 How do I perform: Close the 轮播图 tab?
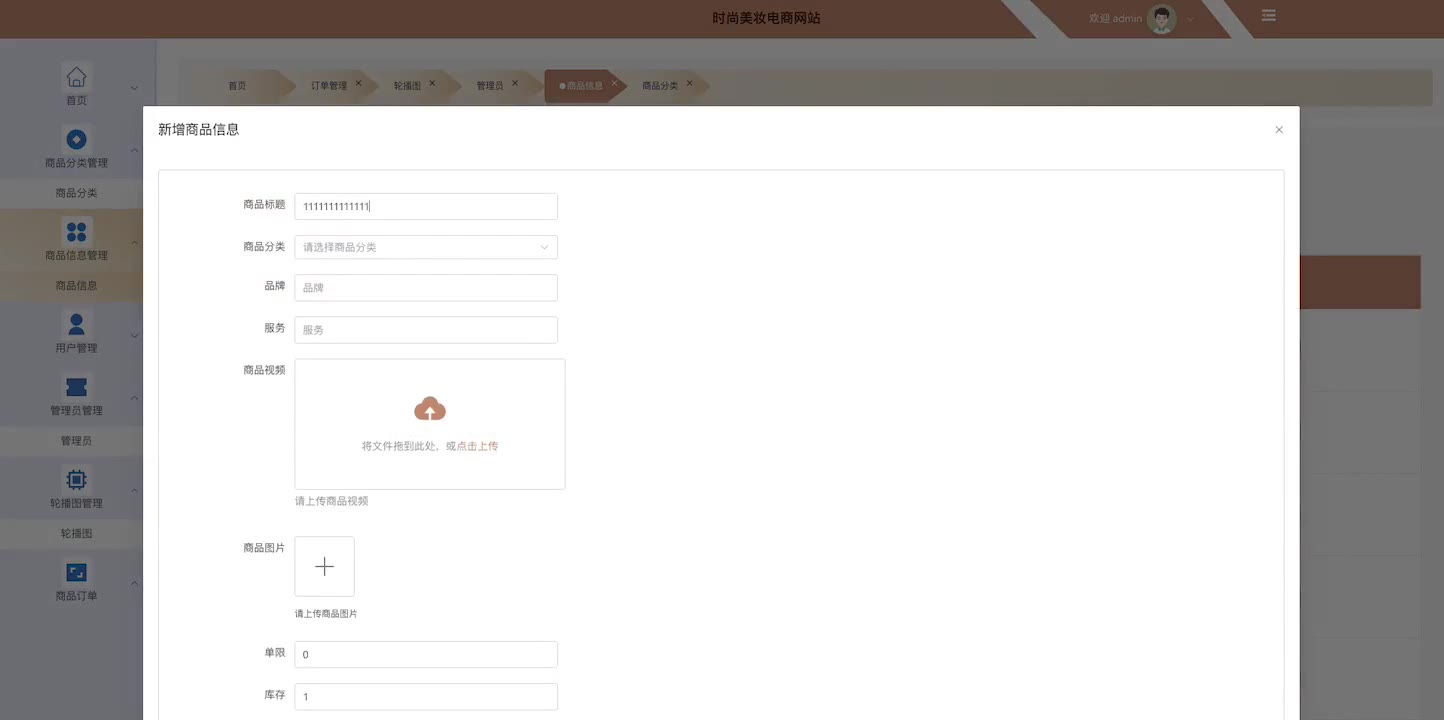(x=432, y=83)
